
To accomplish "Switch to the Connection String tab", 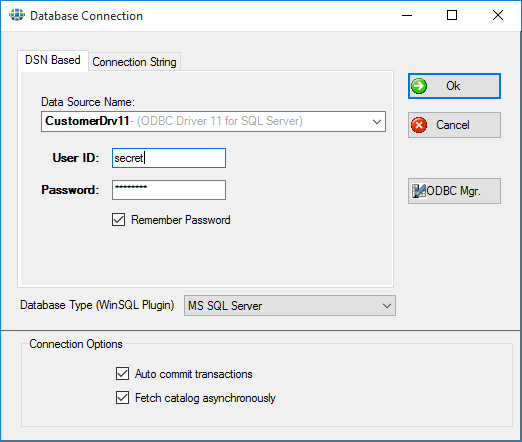I will coord(134,62).
